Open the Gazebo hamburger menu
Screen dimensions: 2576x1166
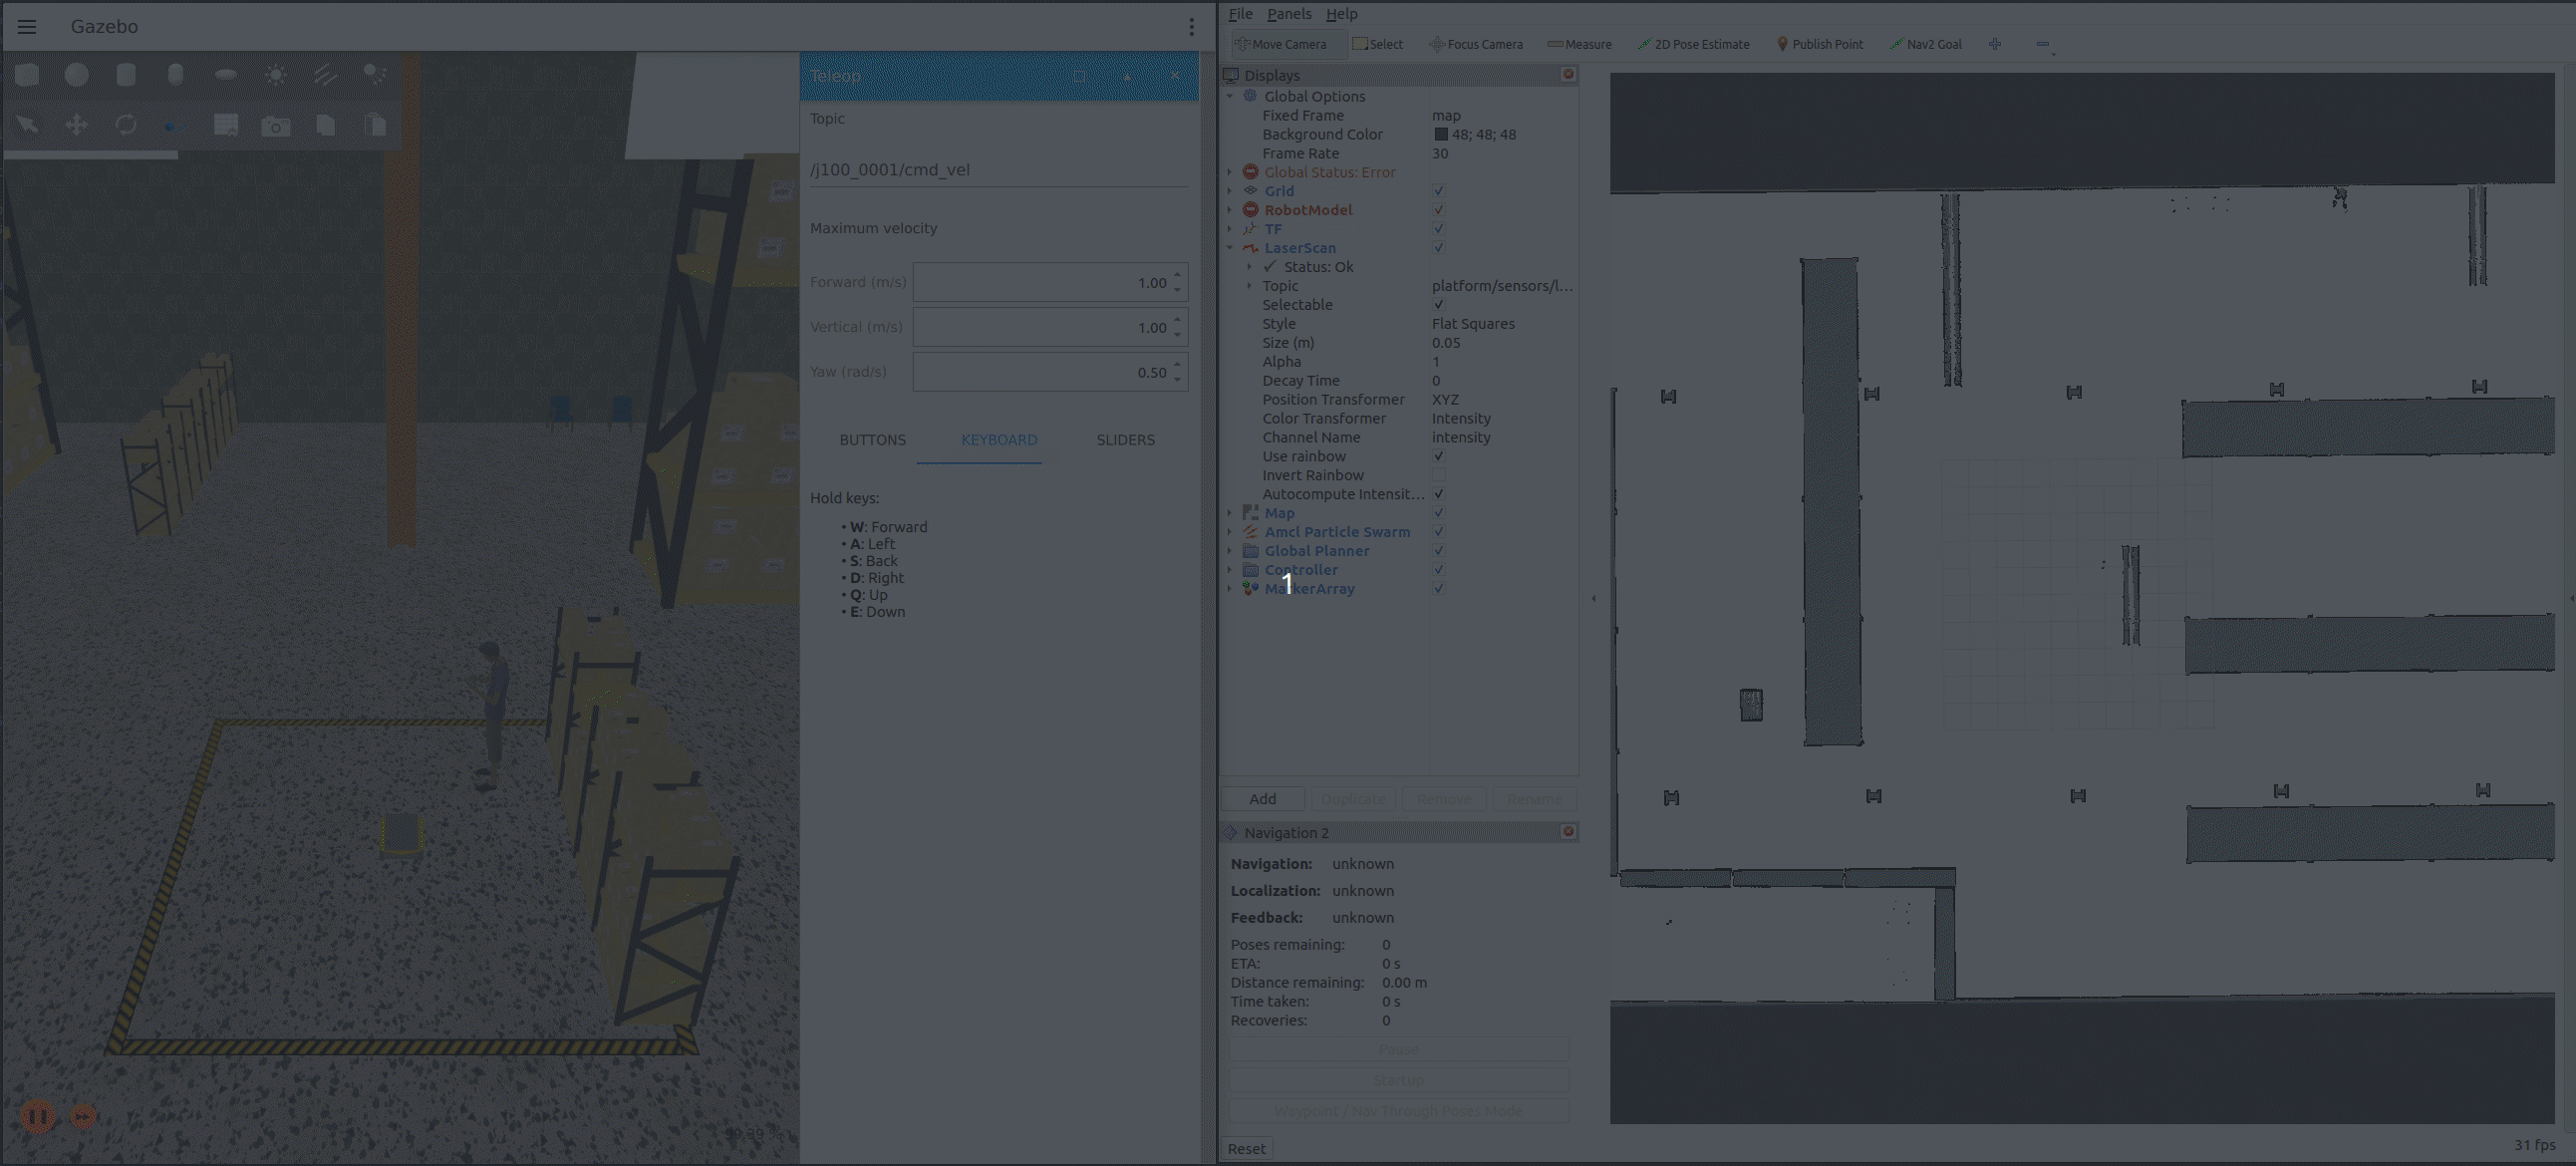[27, 27]
